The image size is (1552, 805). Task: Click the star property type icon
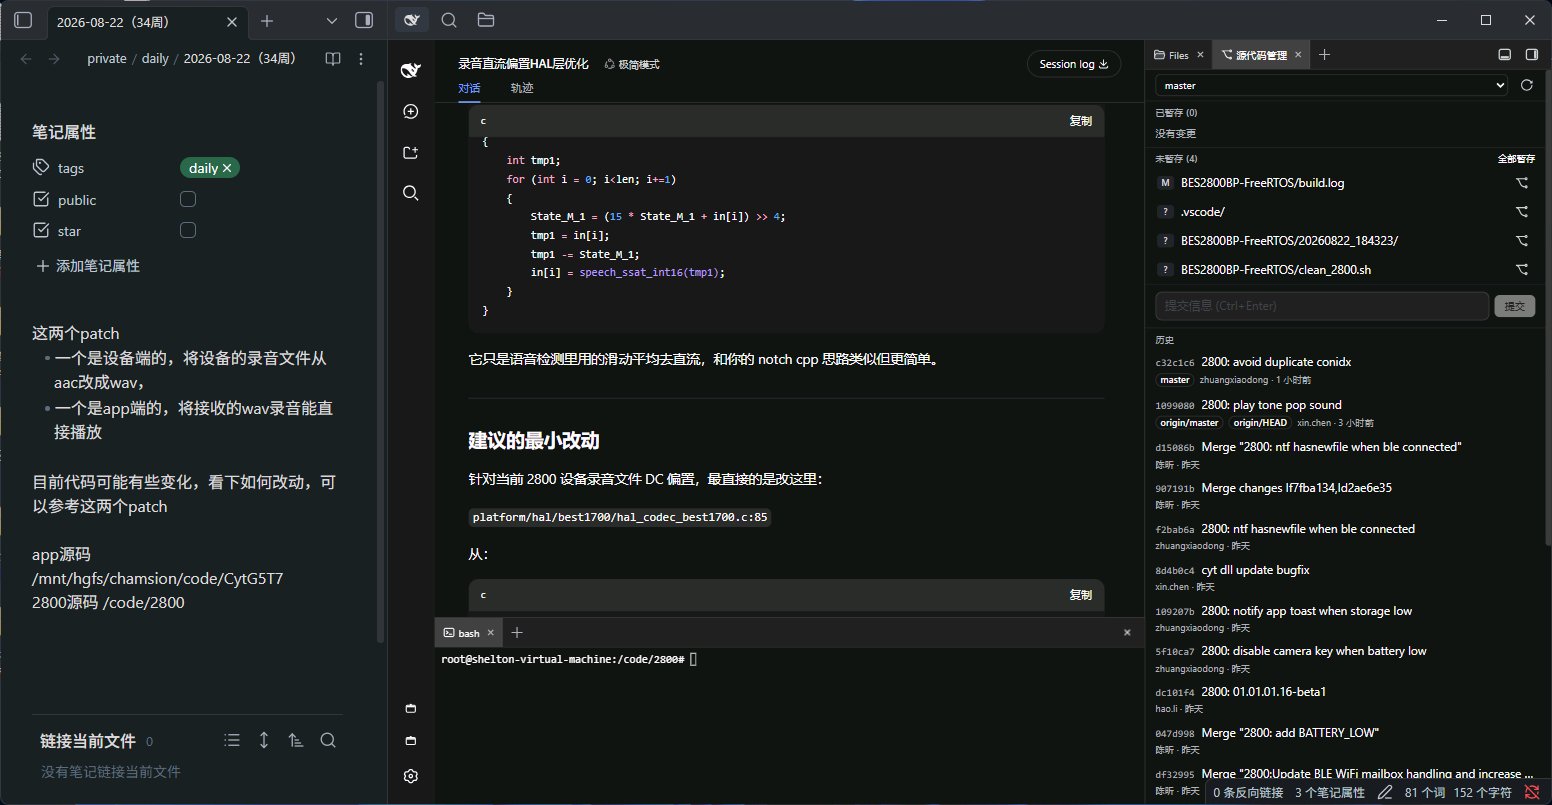pyautogui.click(x=41, y=230)
